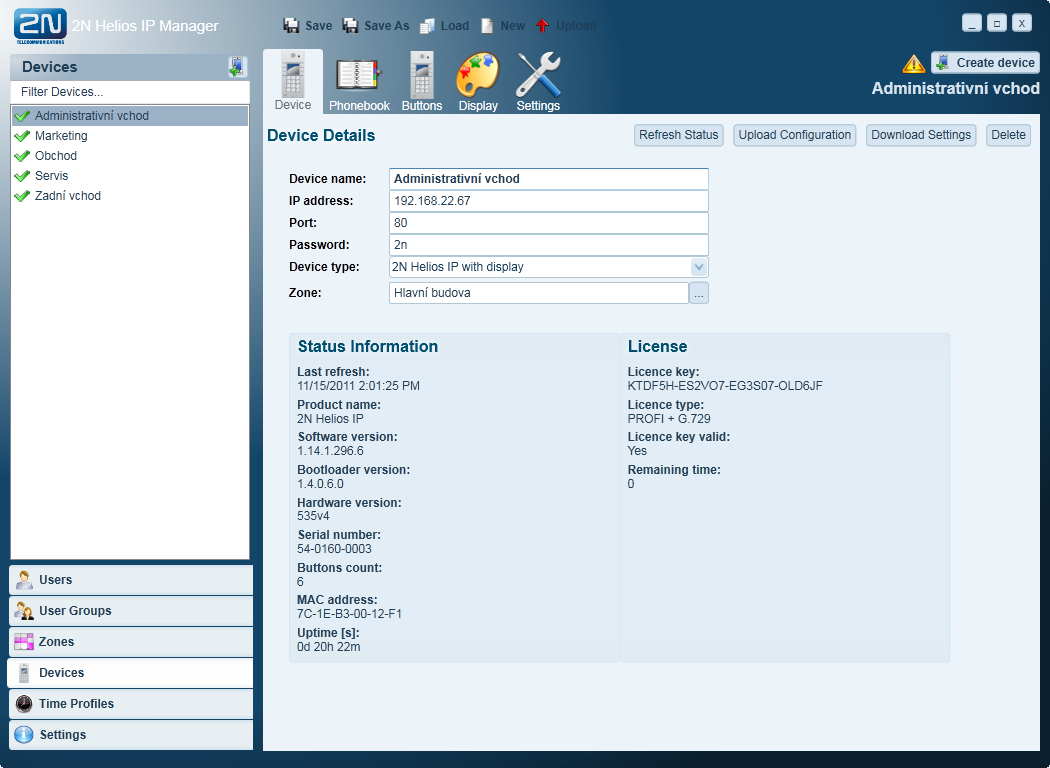Delete the selected device
Screen dimensions: 1050x768
(x=1008, y=135)
